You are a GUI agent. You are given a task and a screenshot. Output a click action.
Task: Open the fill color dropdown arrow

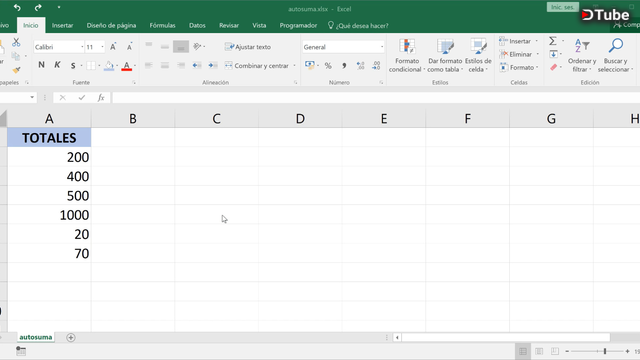117,65
